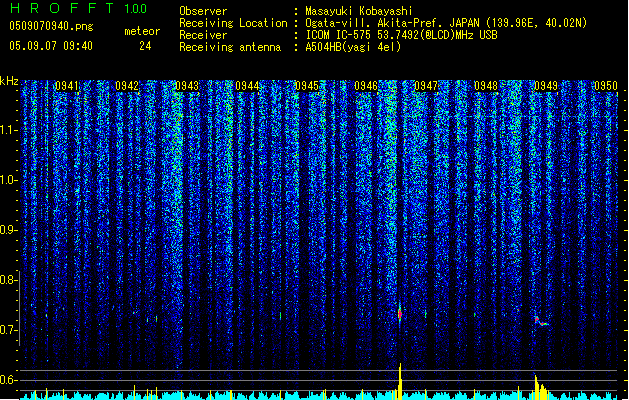
Task: Select the file name 0509070940.png
Action: (x=51, y=26)
